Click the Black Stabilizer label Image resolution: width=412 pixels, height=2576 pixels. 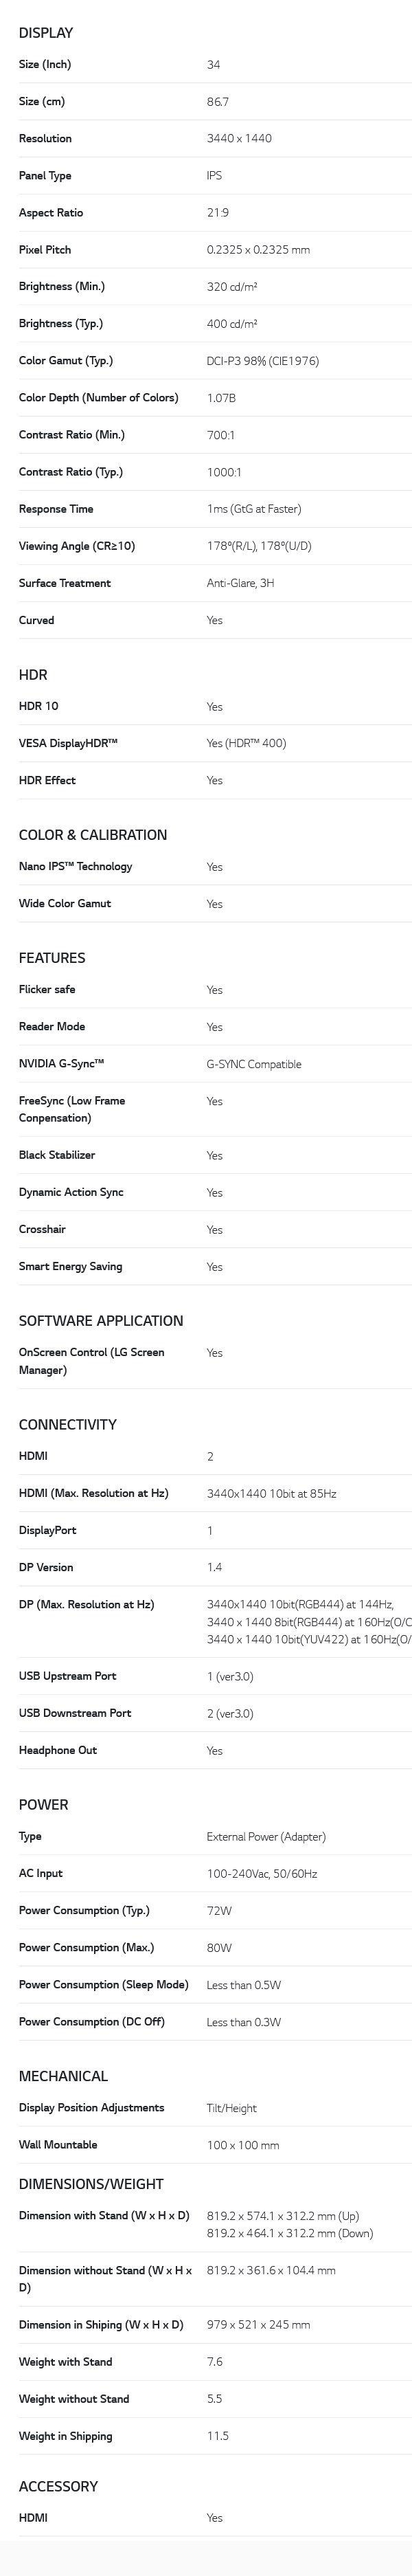(57, 1155)
